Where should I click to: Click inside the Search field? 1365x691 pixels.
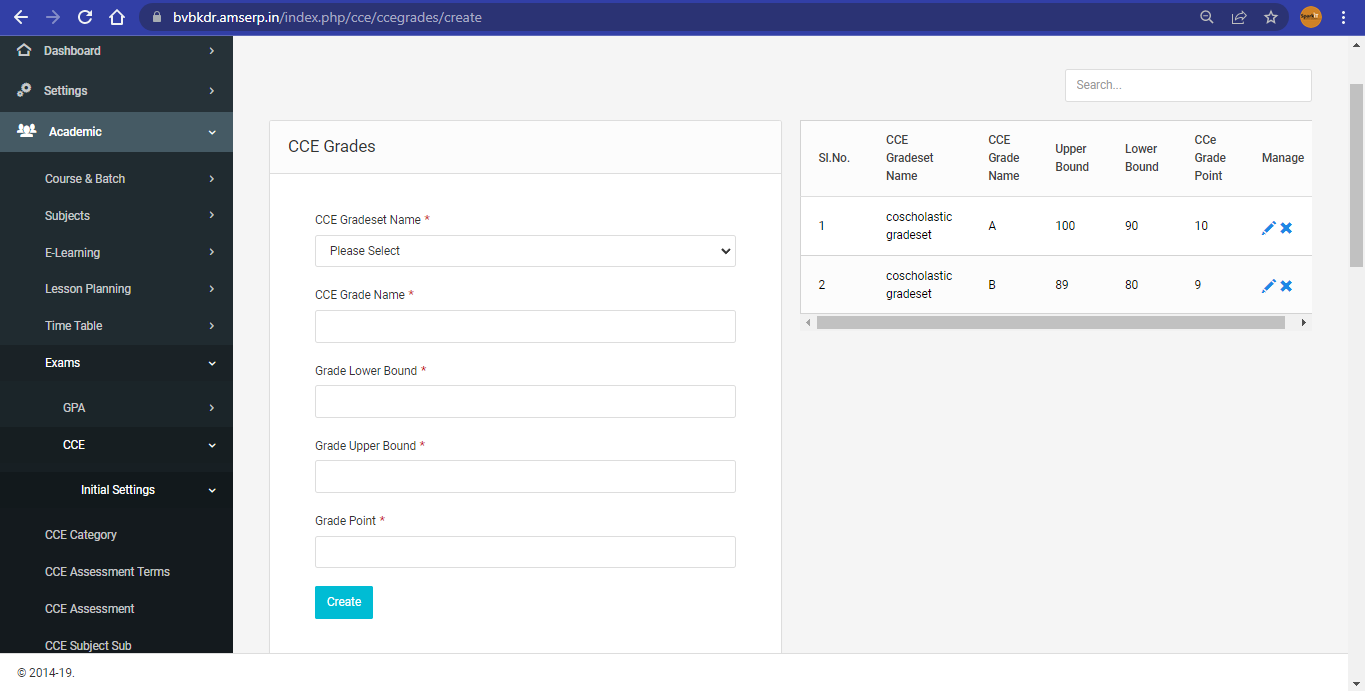1187,85
